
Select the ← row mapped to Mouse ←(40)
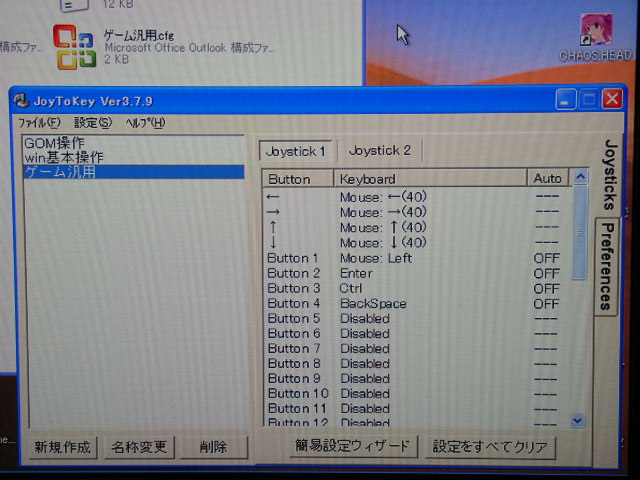coord(416,197)
